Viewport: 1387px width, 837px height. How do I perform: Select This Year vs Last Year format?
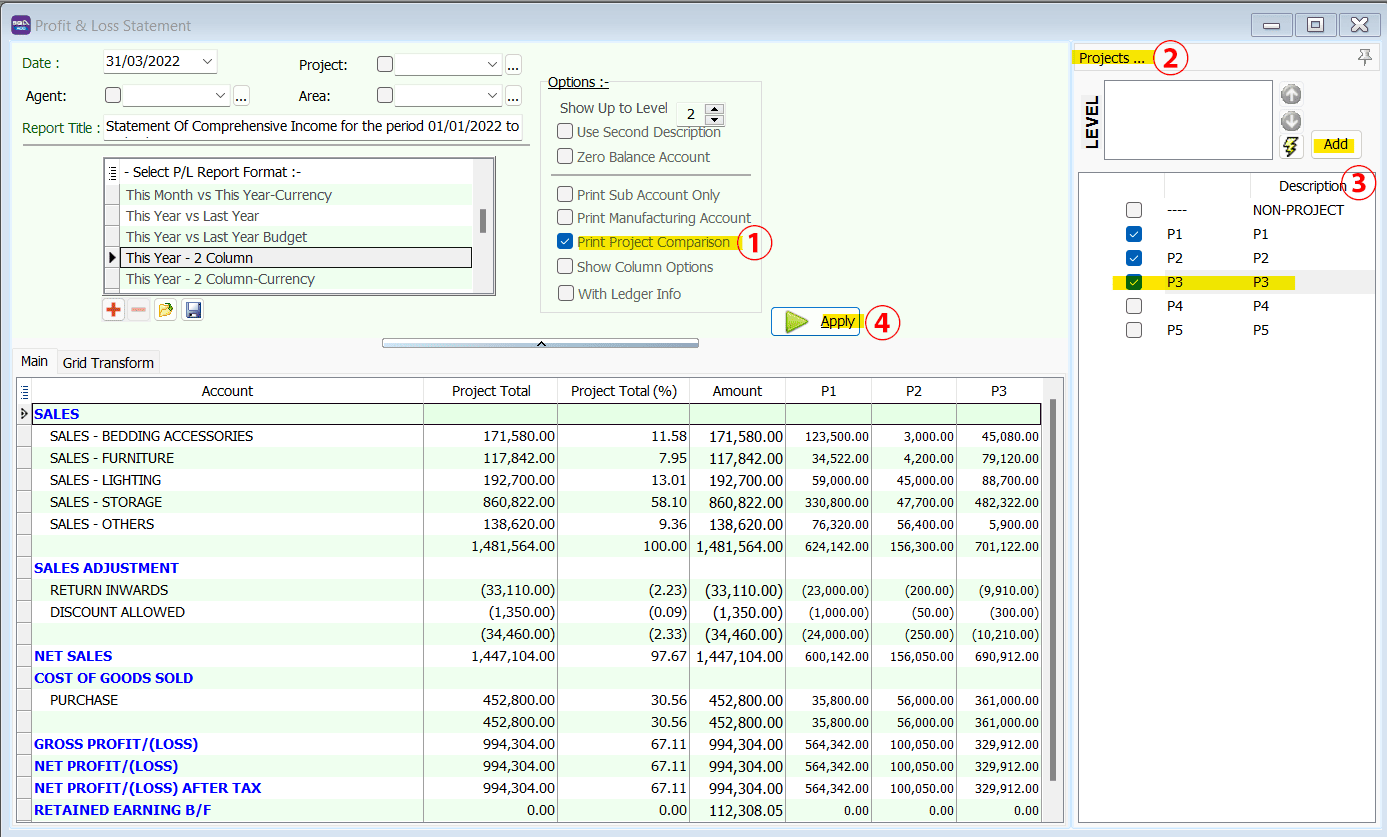192,216
